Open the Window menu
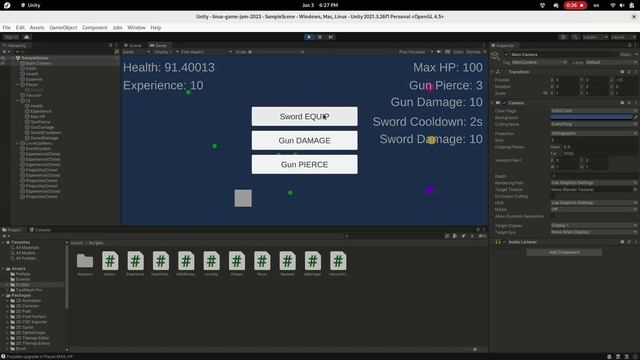Screen dimensions: 640x360 click(x=136, y=28)
